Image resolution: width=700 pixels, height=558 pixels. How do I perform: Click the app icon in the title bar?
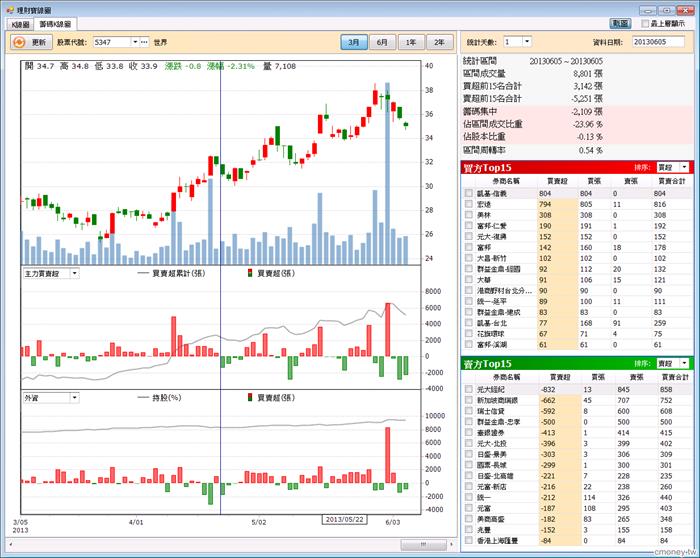click(10, 9)
